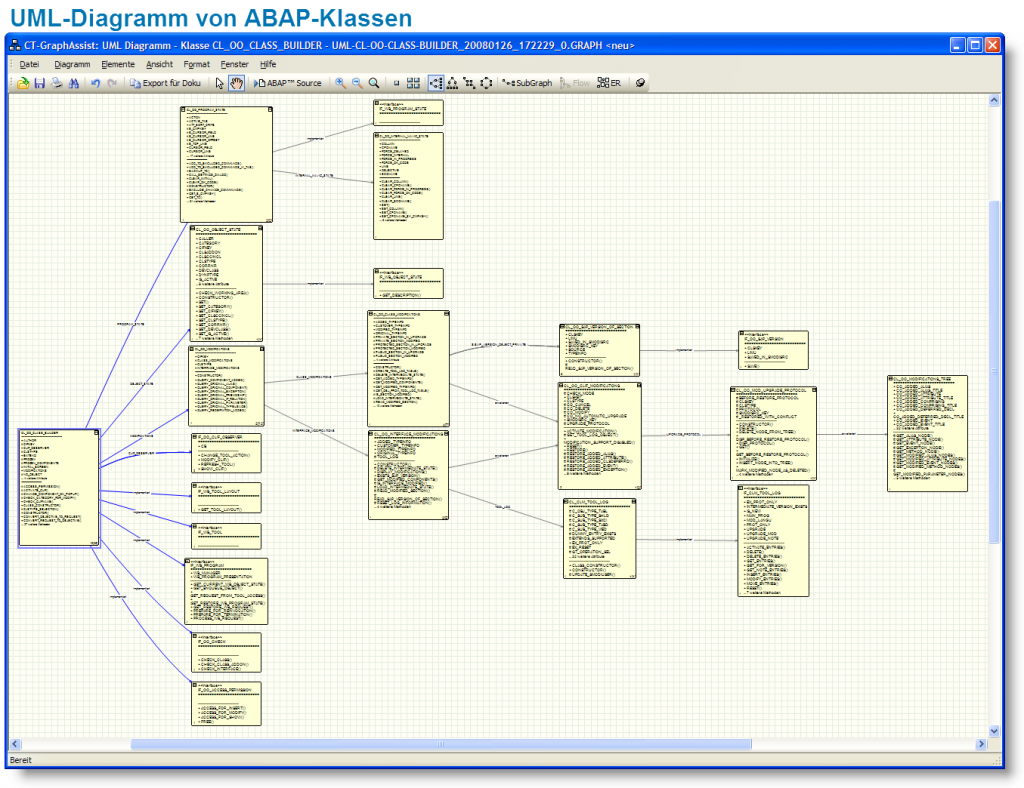Click the ER diagram icon
The width and height of the screenshot is (1024, 788).
(606, 83)
